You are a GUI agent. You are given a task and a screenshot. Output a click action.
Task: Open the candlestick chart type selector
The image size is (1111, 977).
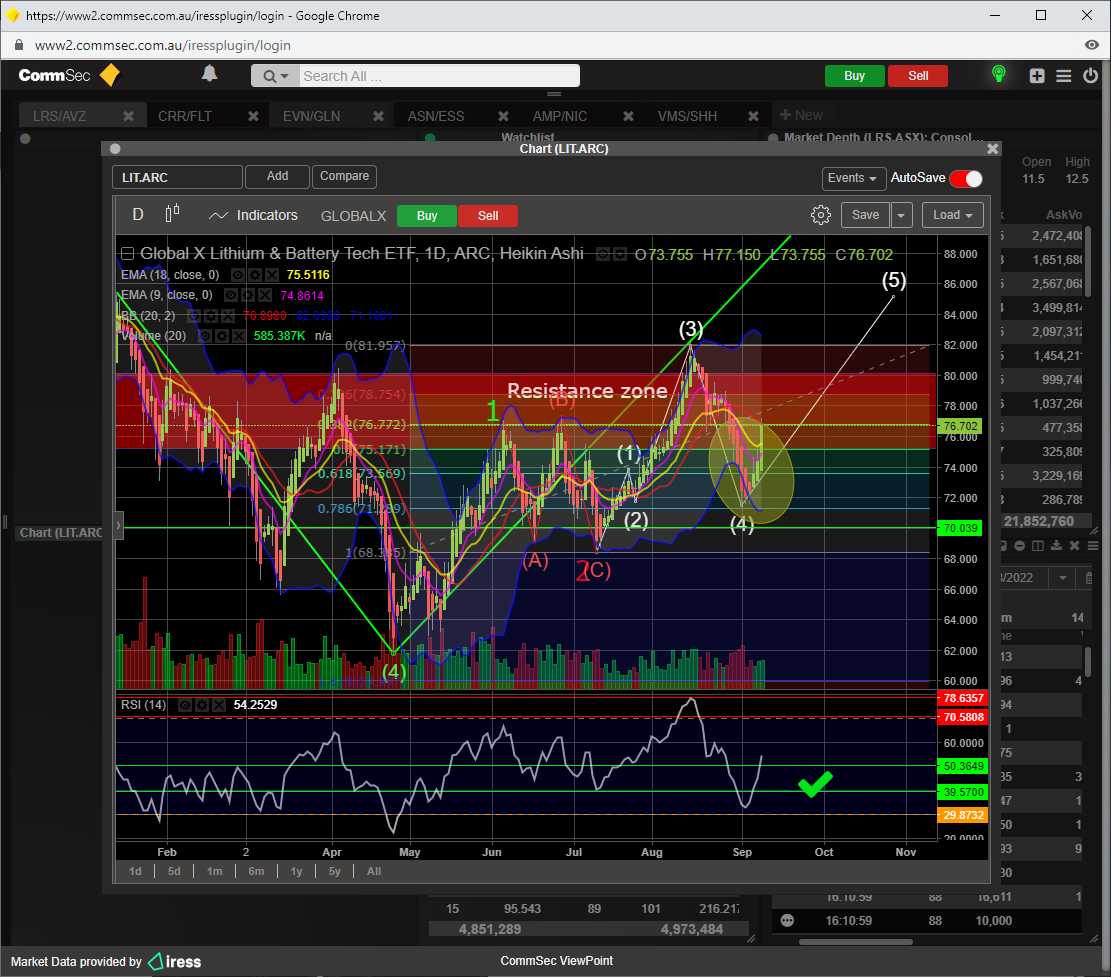pyautogui.click(x=172, y=214)
